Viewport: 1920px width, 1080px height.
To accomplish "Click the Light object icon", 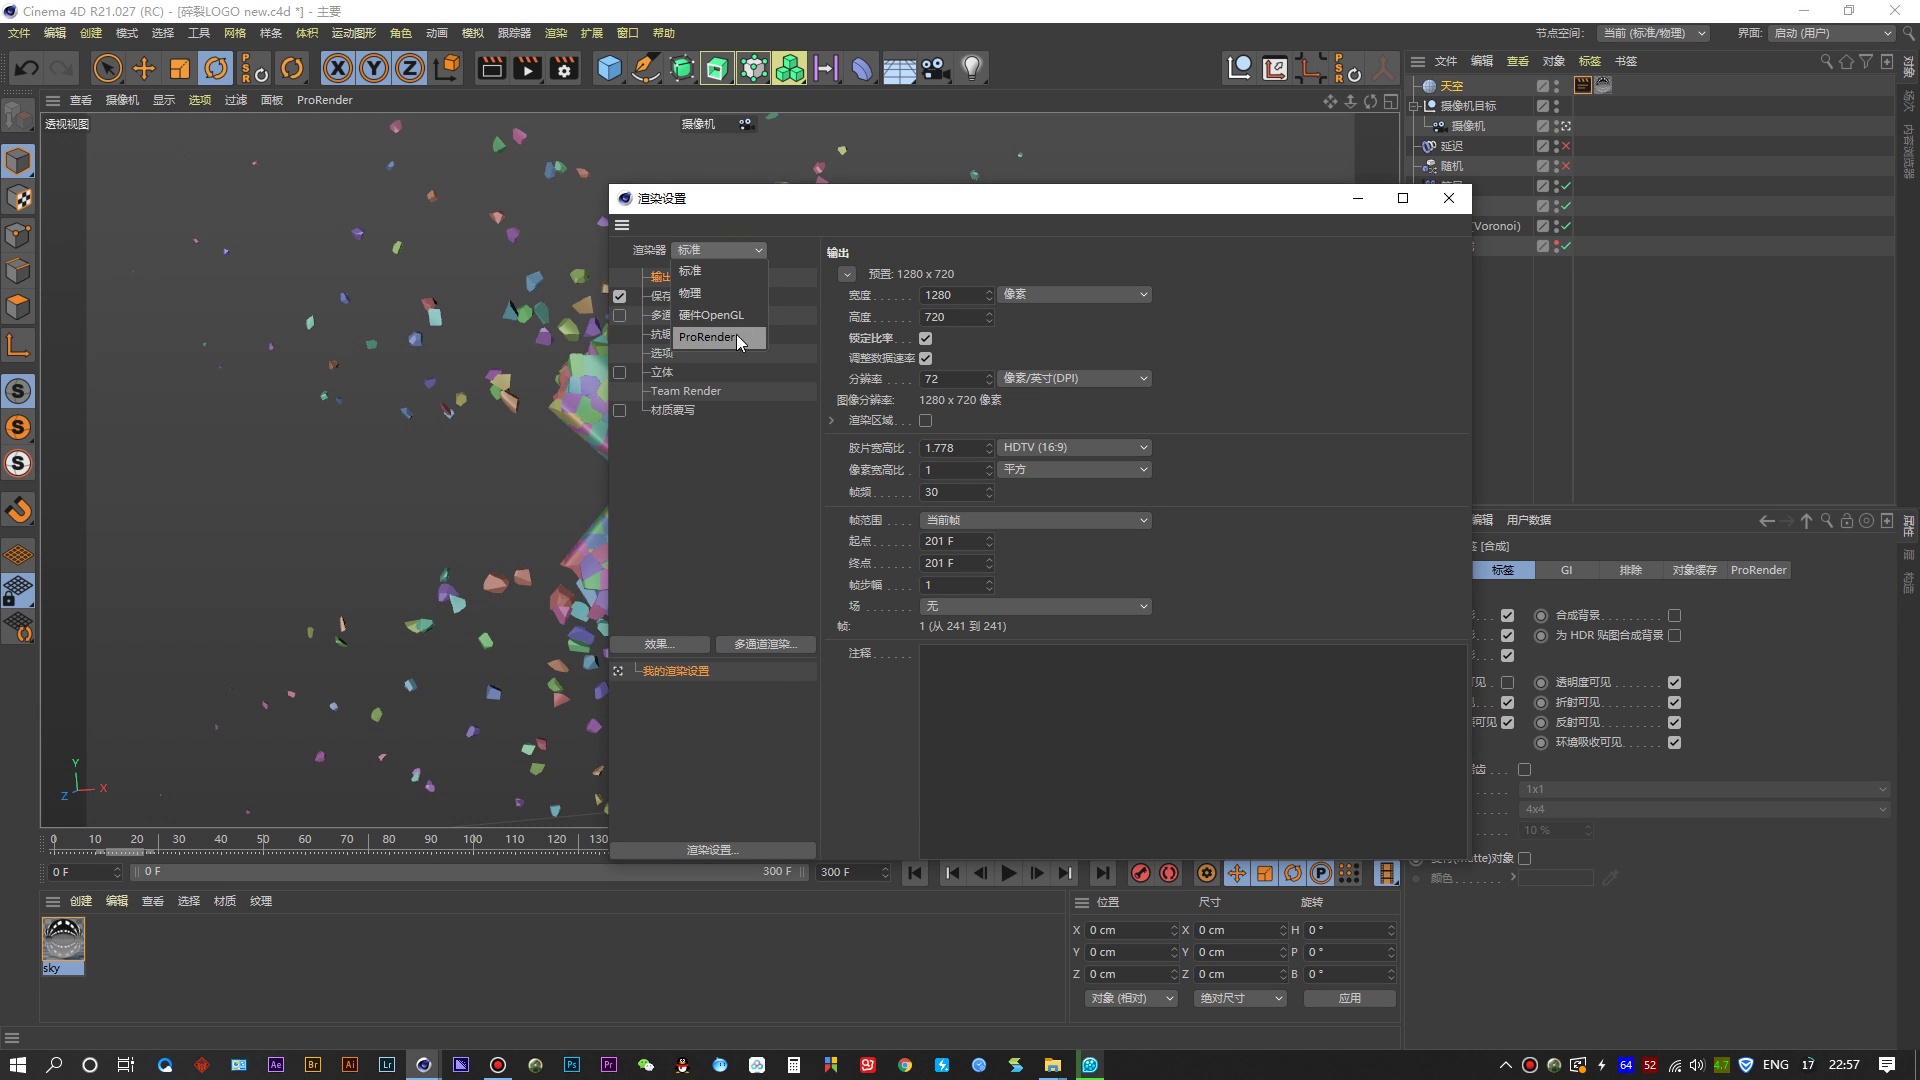I will pos(972,68).
